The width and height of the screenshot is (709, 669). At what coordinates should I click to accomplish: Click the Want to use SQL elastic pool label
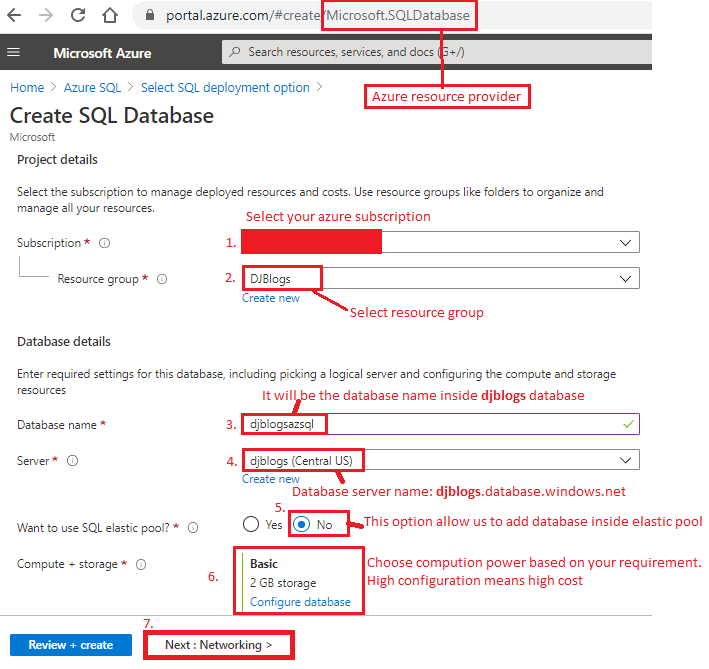click(x=93, y=528)
